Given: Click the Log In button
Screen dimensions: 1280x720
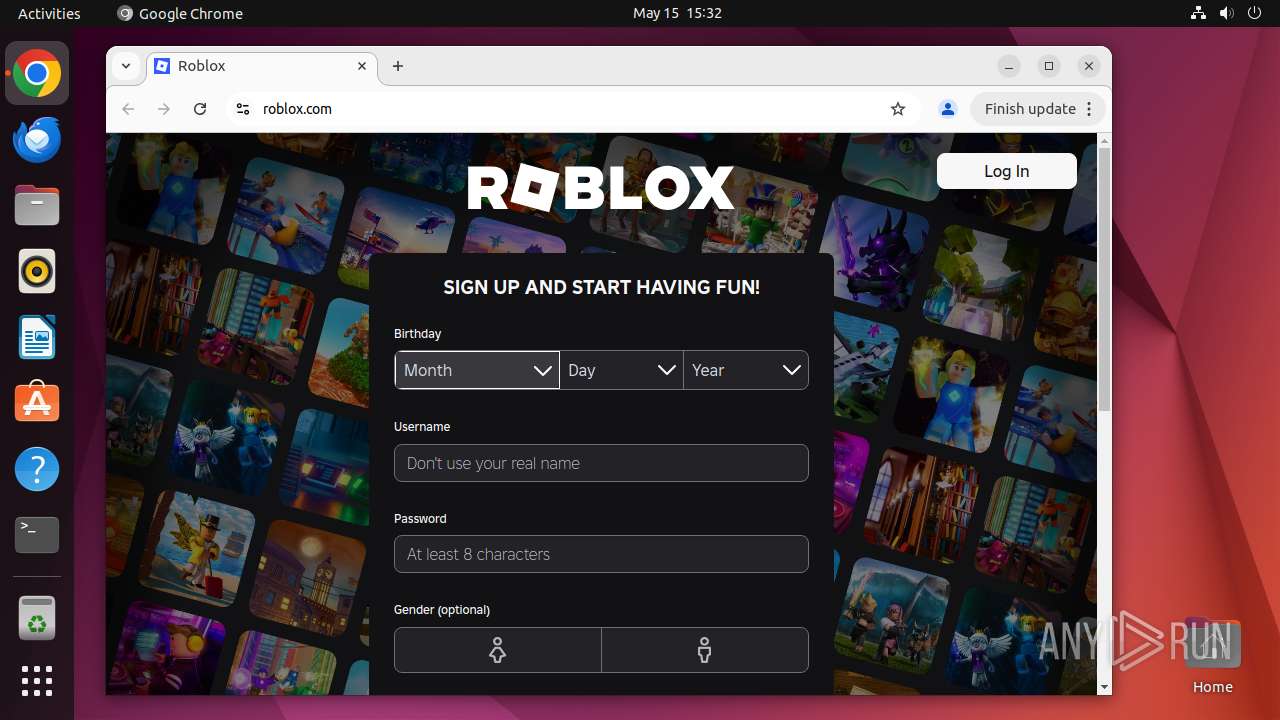Looking at the screenshot, I should 1007,171.
